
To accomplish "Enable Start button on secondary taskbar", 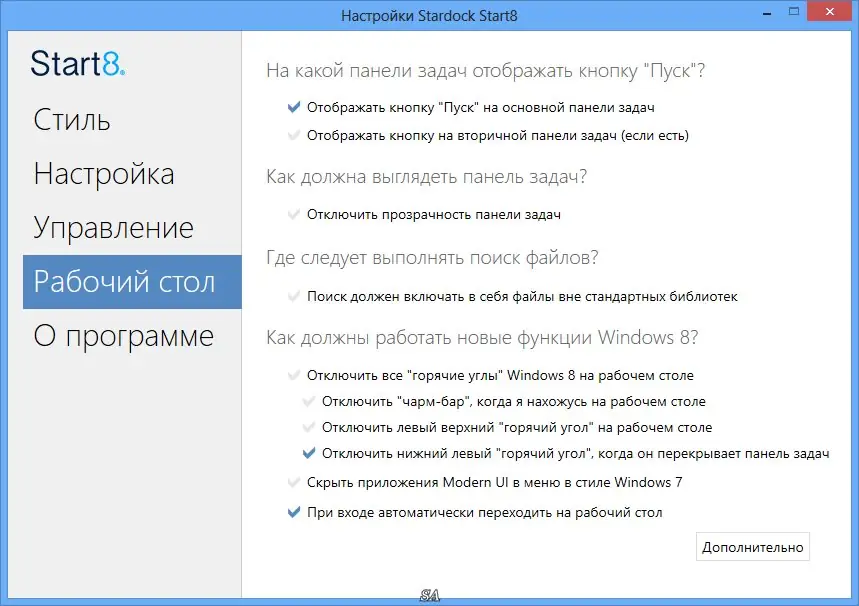I will point(293,135).
